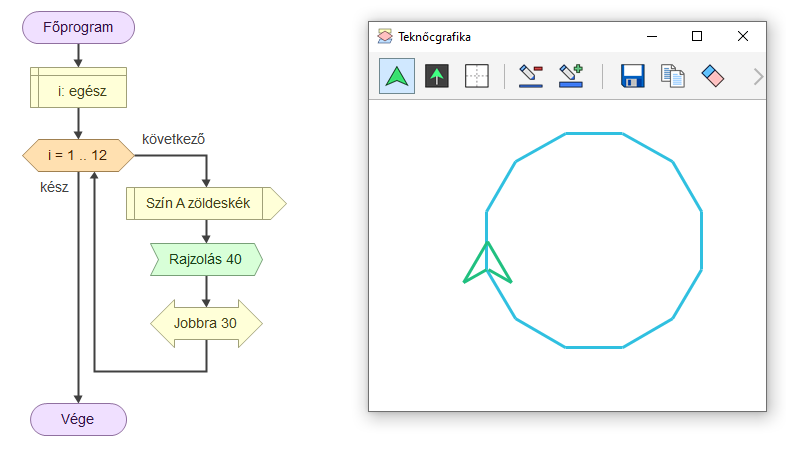Image resolution: width=786 pixels, height=449 pixels.
Task: Click the turtle-on-dark-background toolbar icon
Action: [437, 76]
